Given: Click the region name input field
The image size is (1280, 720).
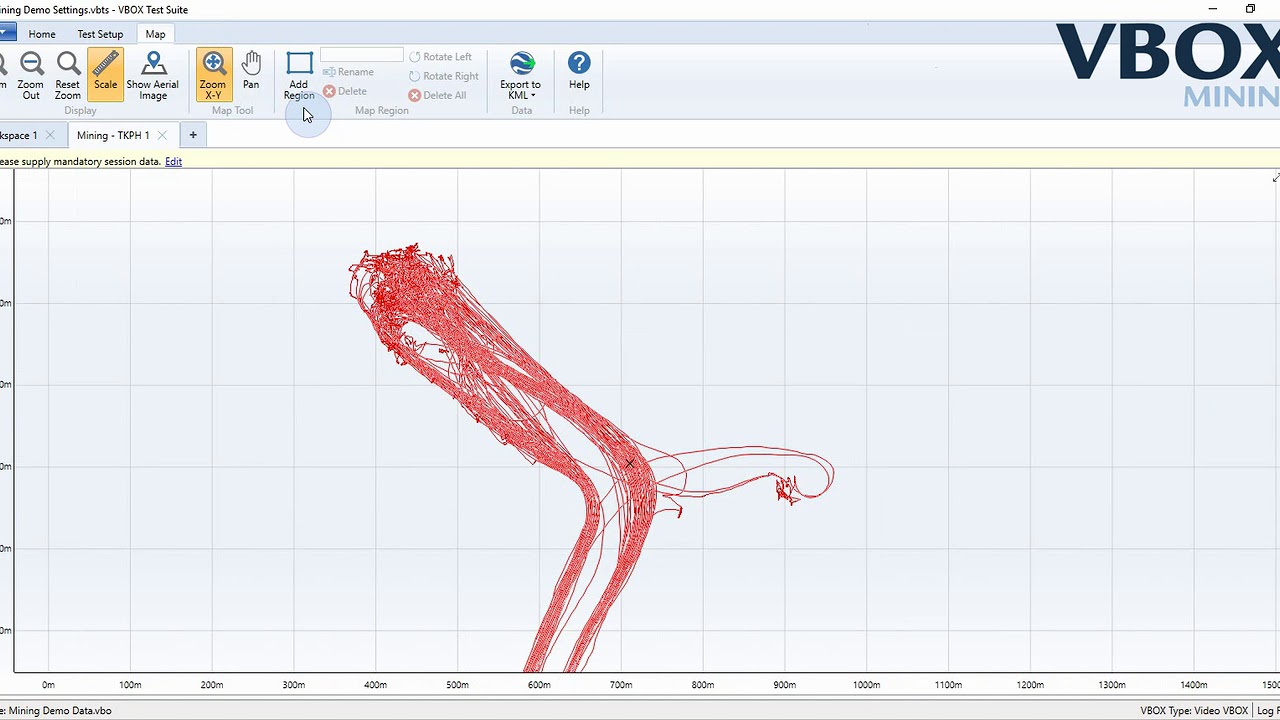Looking at the screenshot, I should pyautogui.click(x=362, y=55).
